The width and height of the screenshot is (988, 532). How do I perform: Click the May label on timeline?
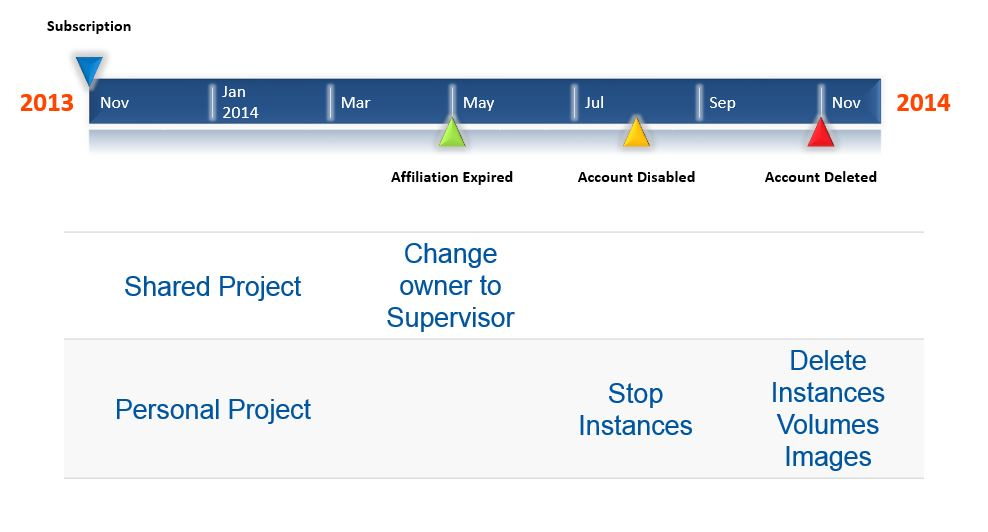pyautogui.click(x=478, y=103)
